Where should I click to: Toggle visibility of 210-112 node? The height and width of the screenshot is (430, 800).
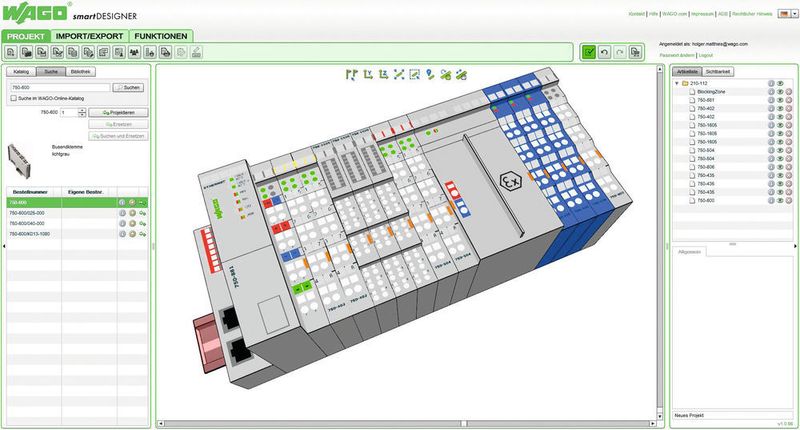[x=780, y=83]
